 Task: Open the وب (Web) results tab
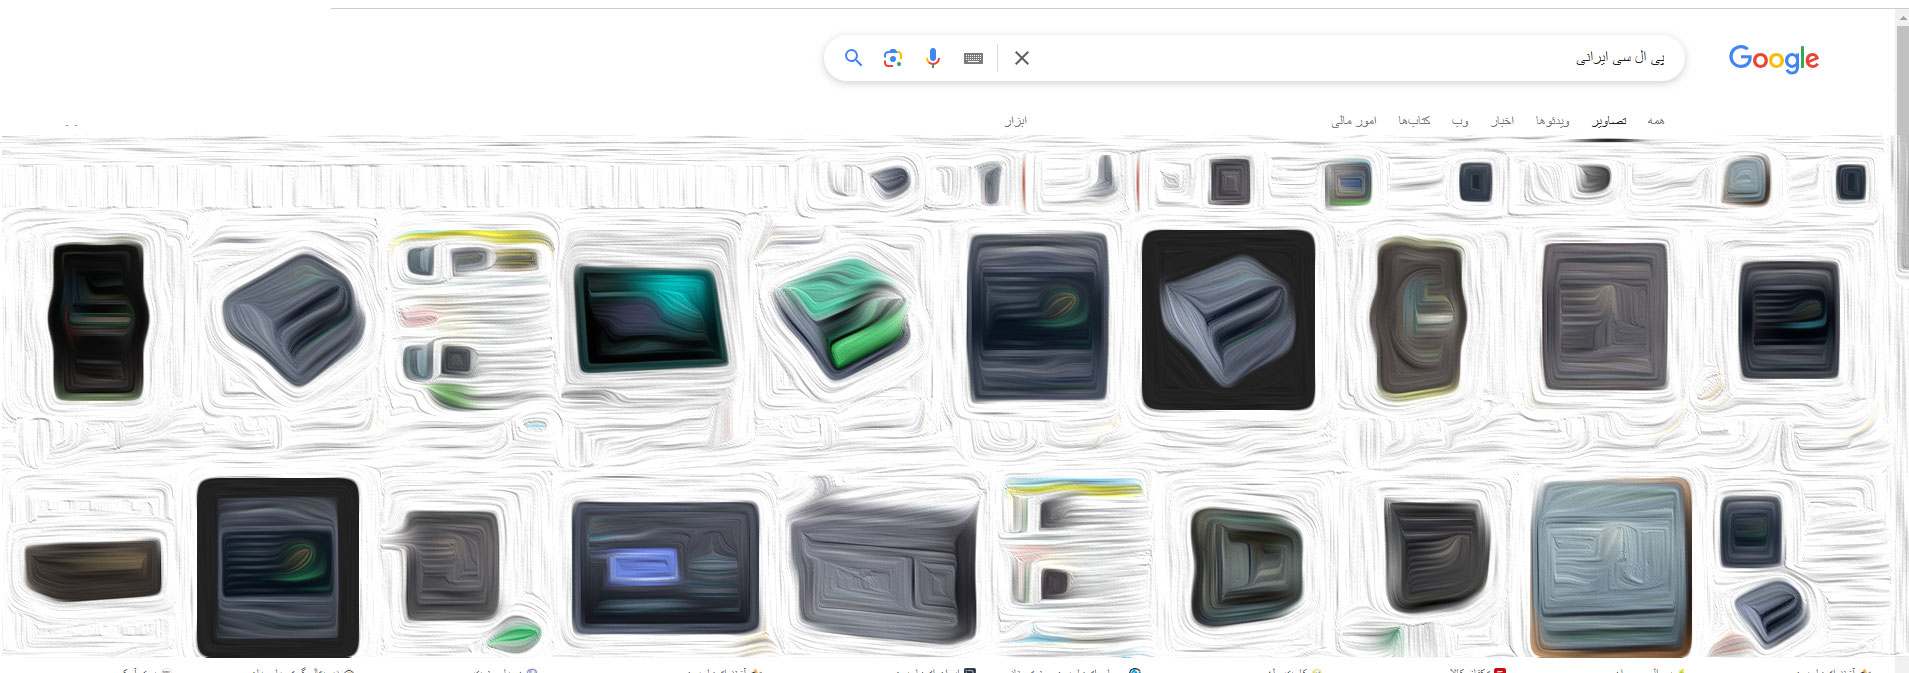point(1460,121)
